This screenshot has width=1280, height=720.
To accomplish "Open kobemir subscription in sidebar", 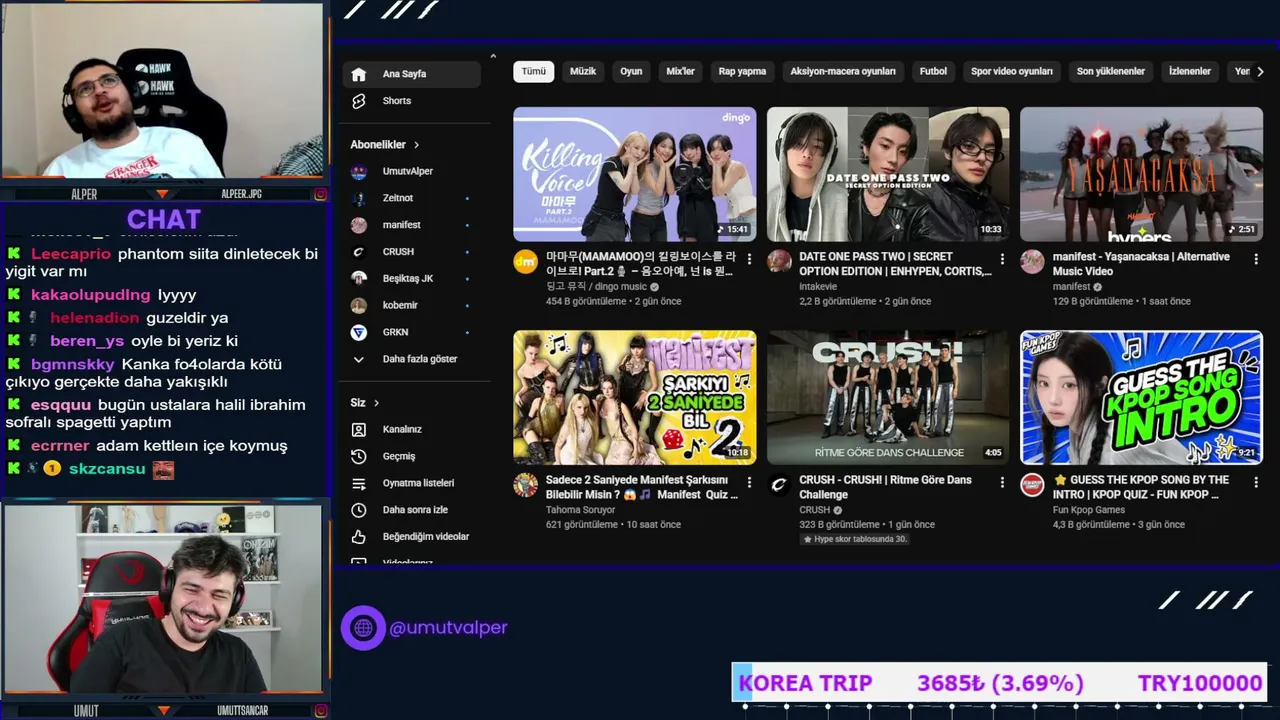I will 411,305.
